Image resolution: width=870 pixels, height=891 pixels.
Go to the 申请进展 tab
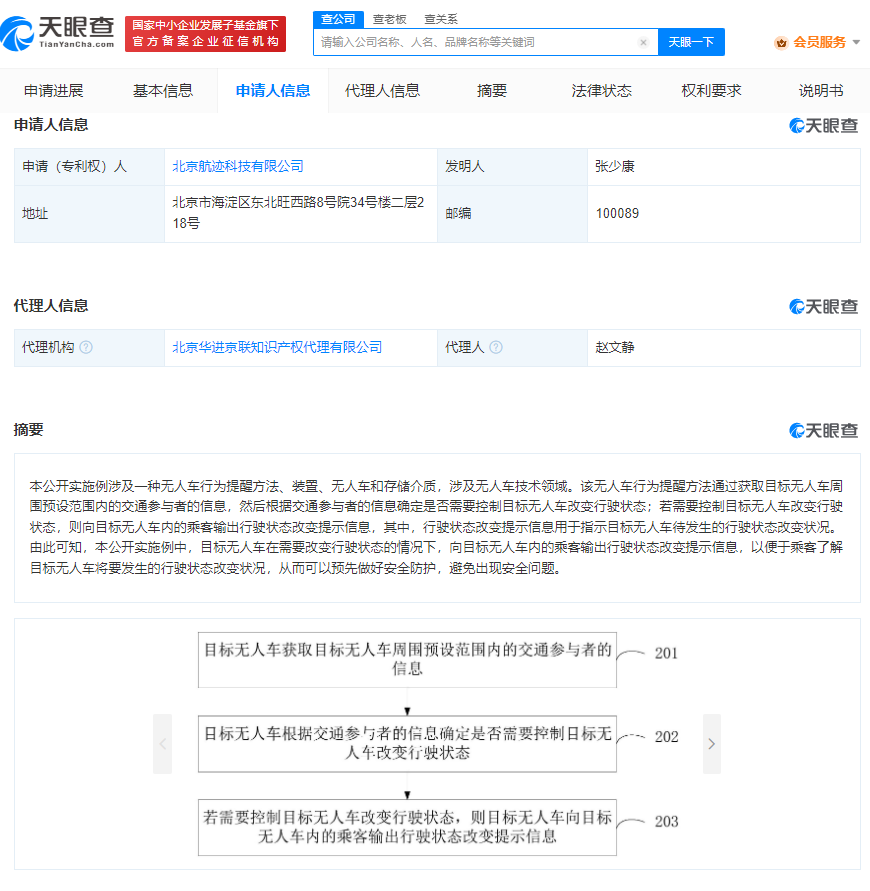[x=53, y=90]
